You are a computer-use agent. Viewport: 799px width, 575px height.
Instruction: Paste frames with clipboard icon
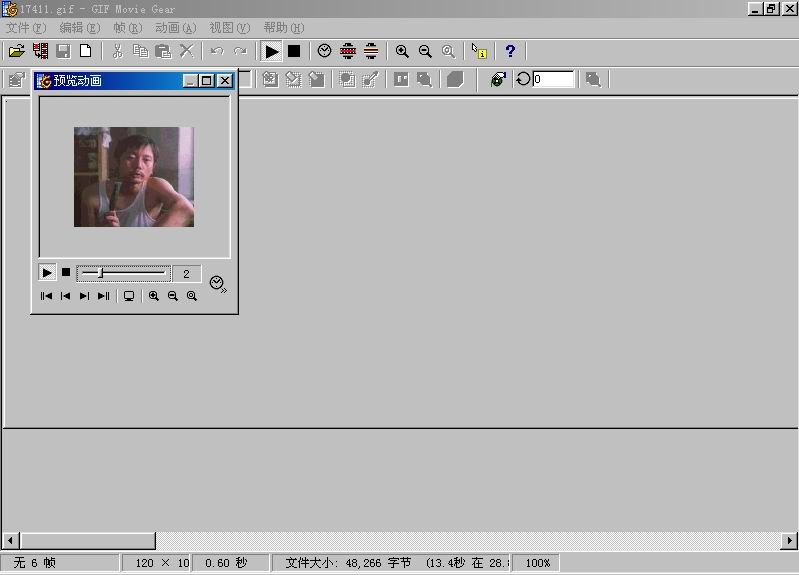pyautogui.click(x=163, y=51)
